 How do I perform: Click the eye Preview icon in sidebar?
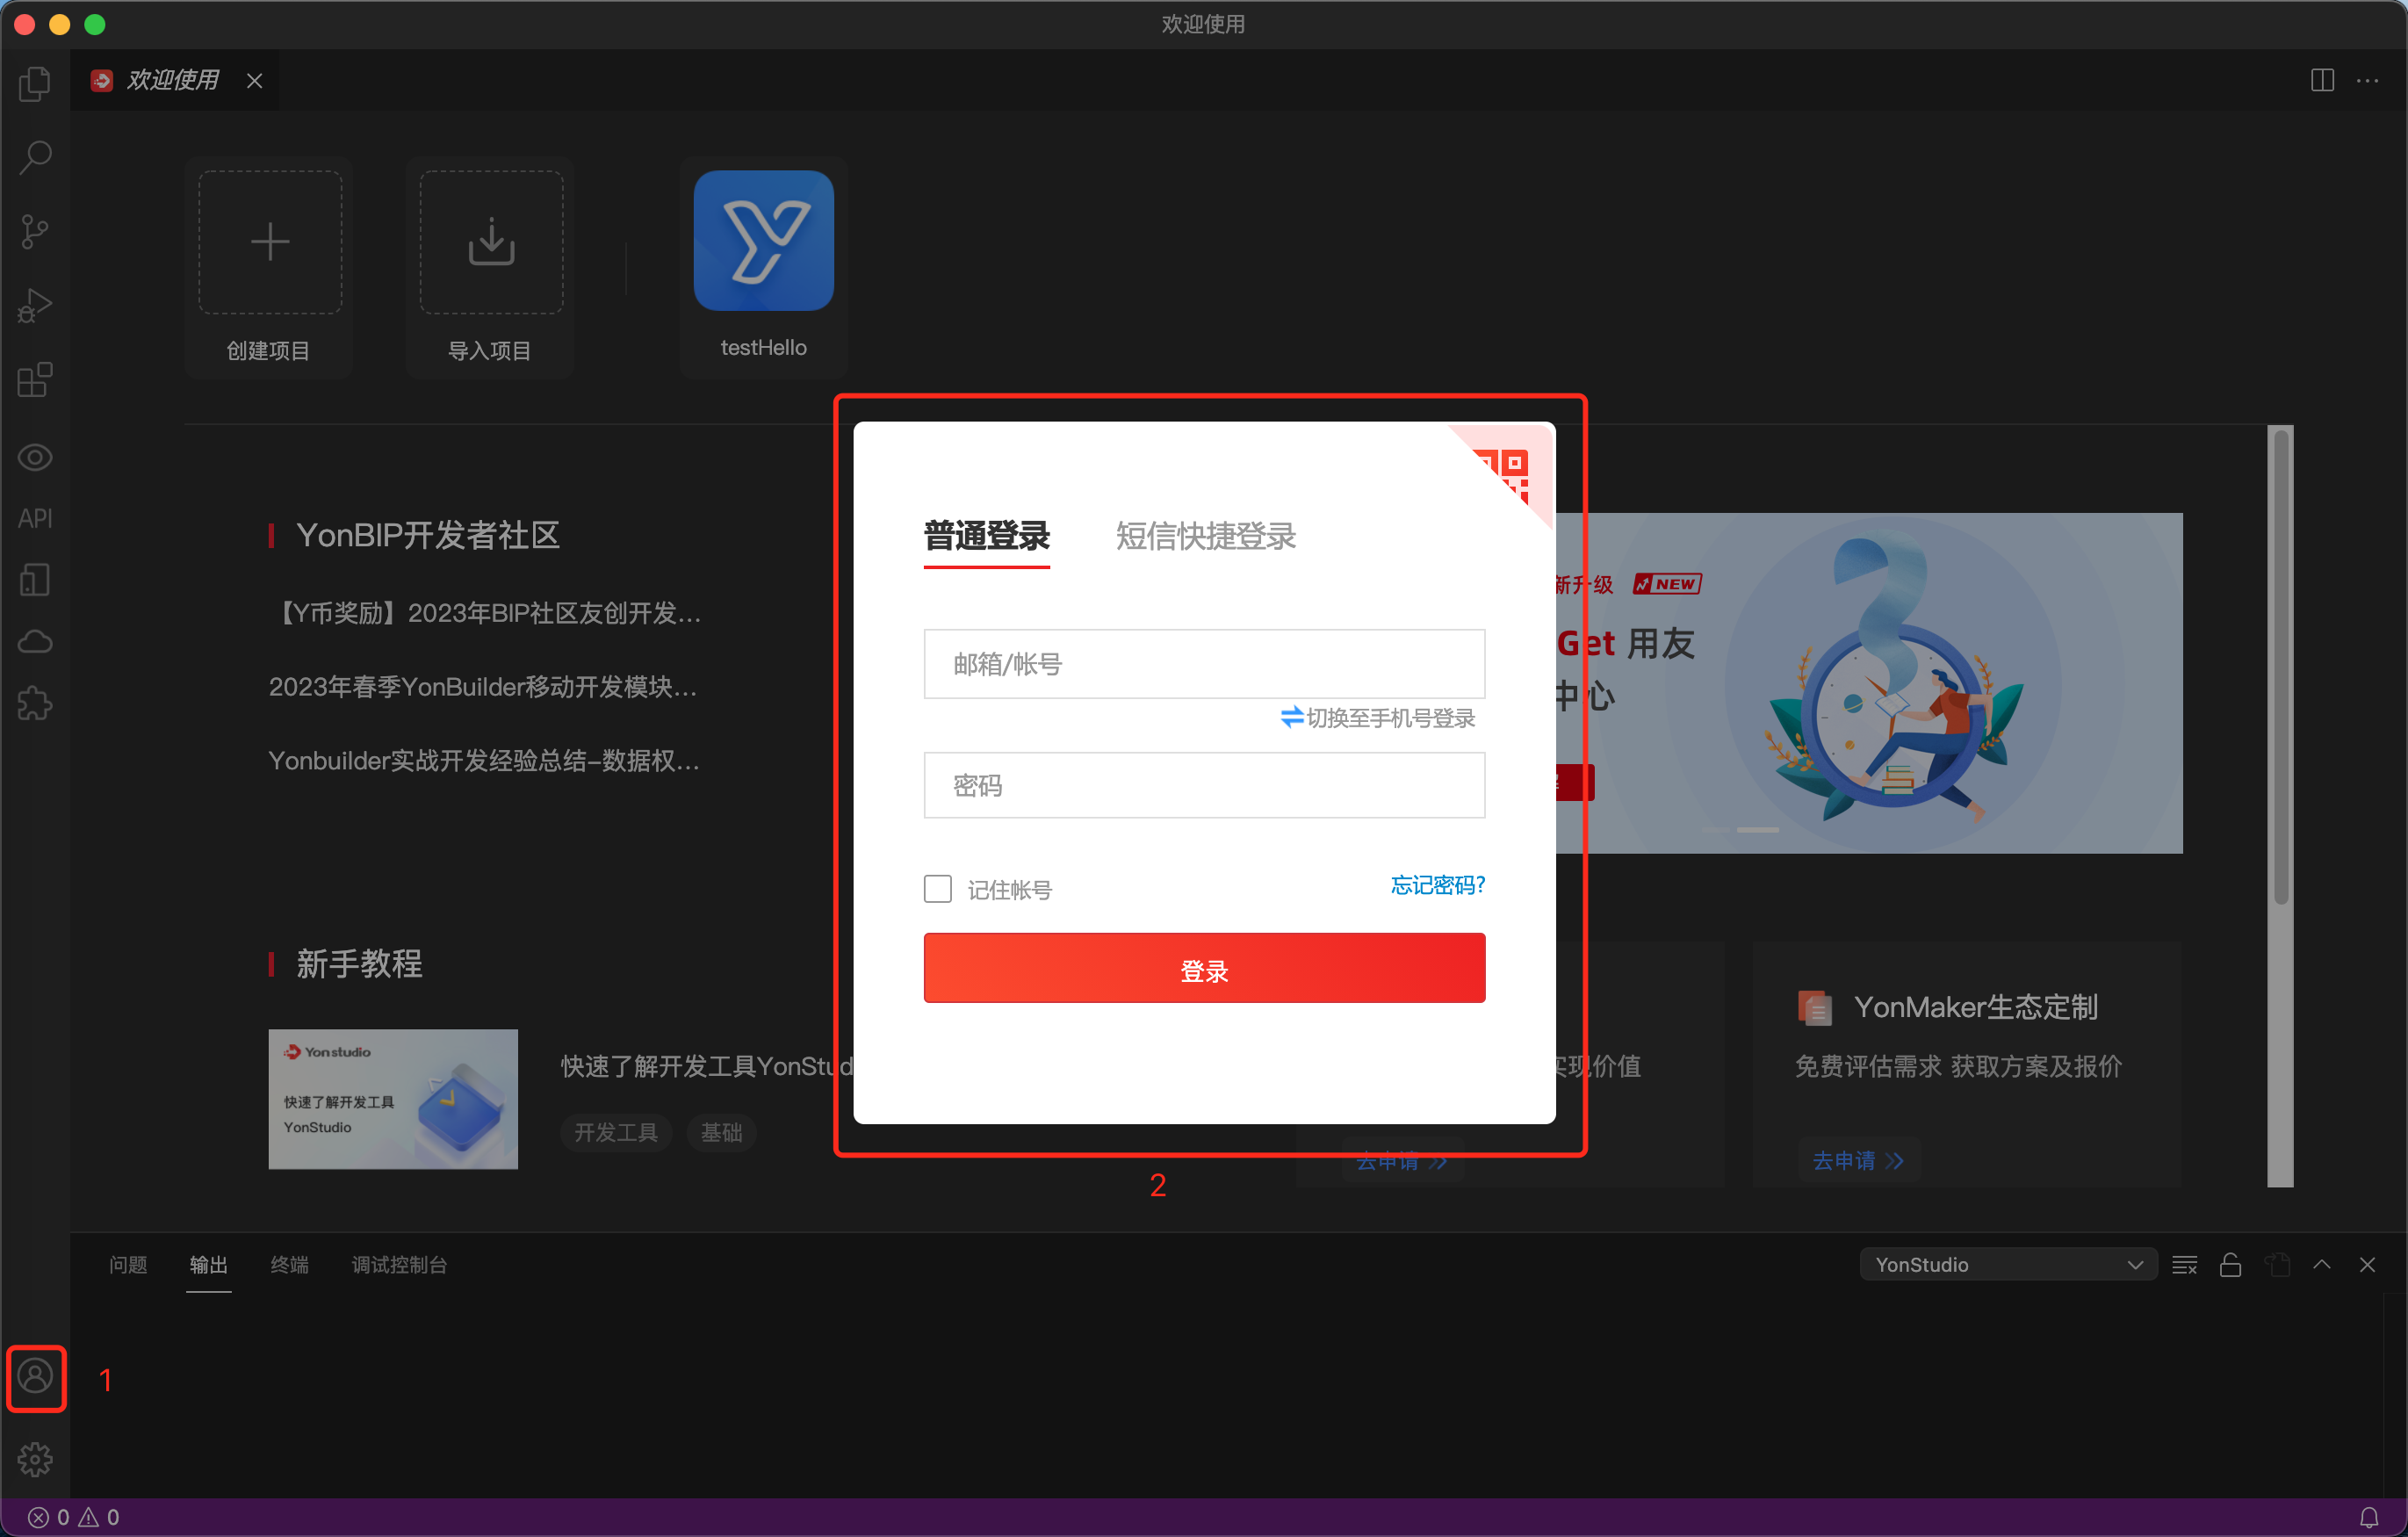coord(35,457)
